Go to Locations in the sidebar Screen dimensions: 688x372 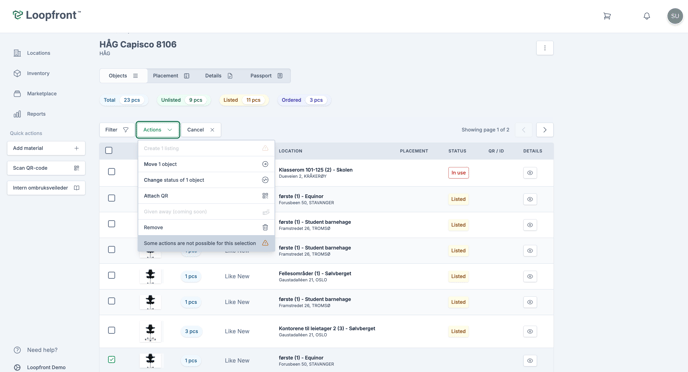[32, 53]
